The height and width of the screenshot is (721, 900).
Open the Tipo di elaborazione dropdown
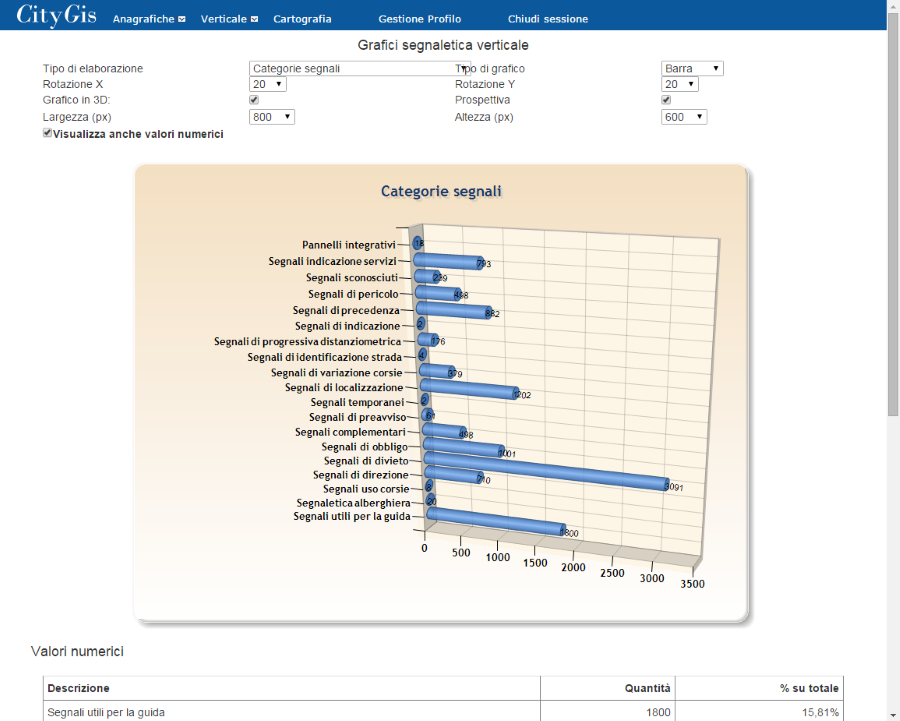[358, 69]
